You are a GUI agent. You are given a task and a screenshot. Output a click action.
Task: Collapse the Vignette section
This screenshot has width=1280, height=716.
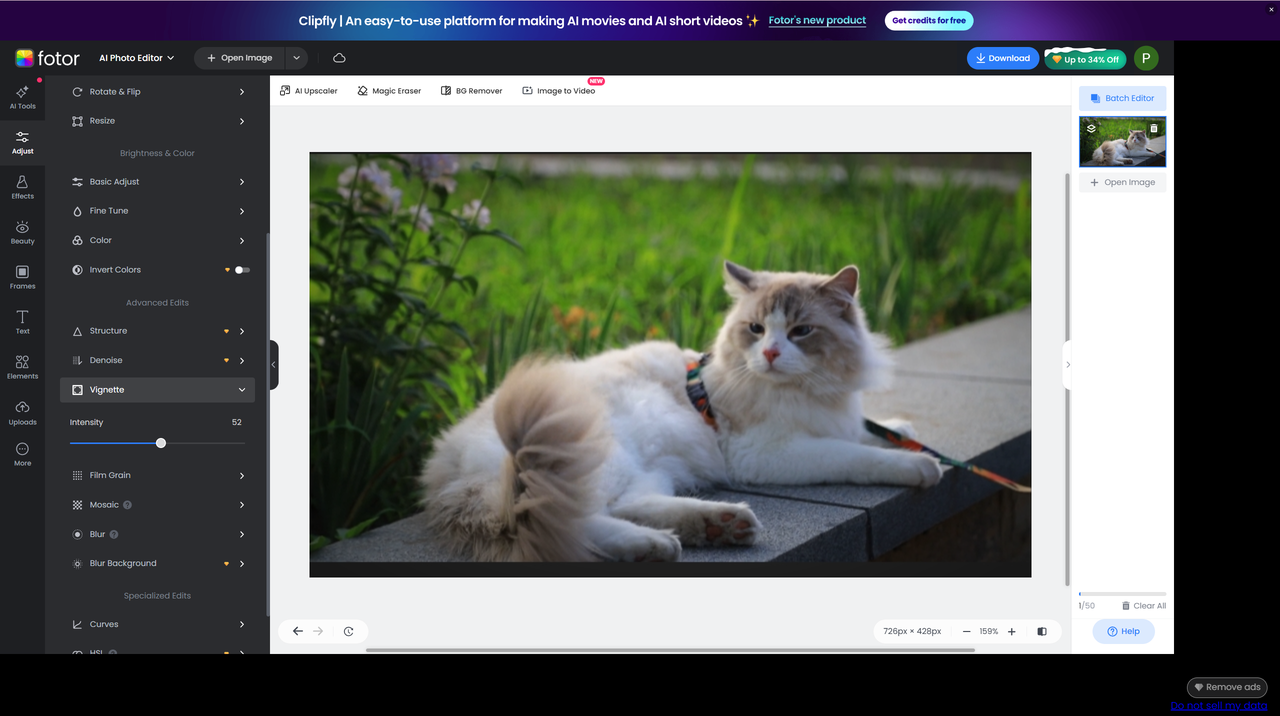pyautogui.click(x=157, y=390)
